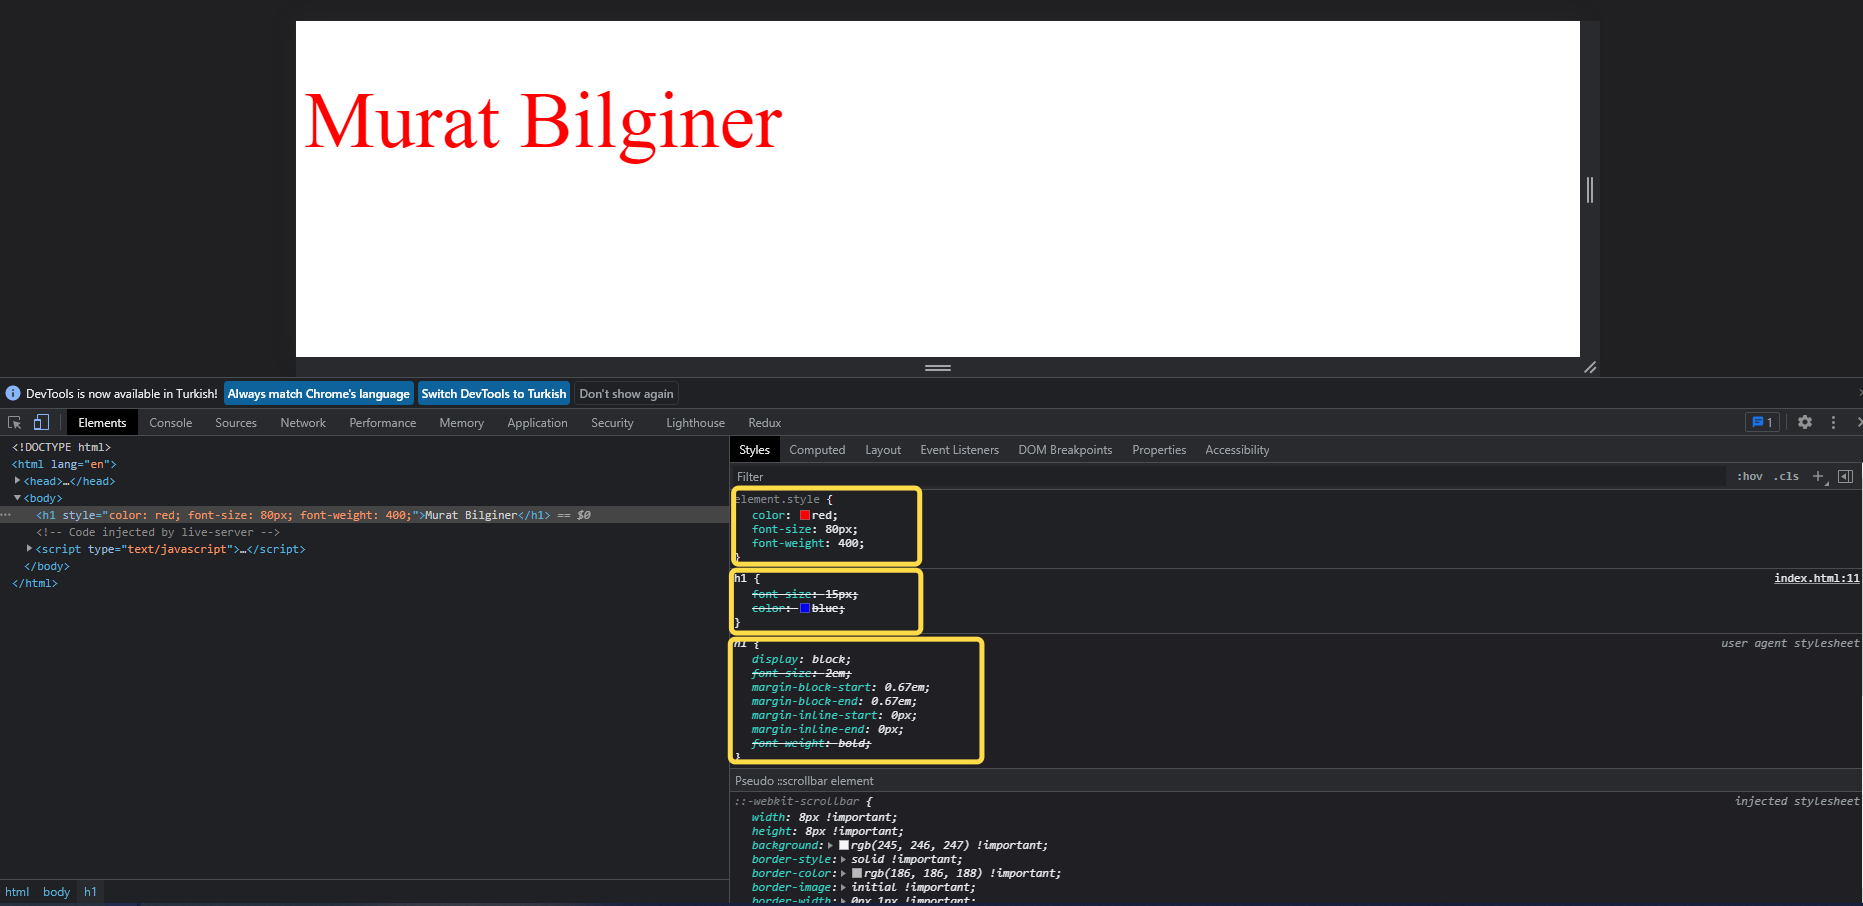Toggle the device emulation toolbar icon
This screenshot has height=906, width=1863.
(x=41, y=422)
